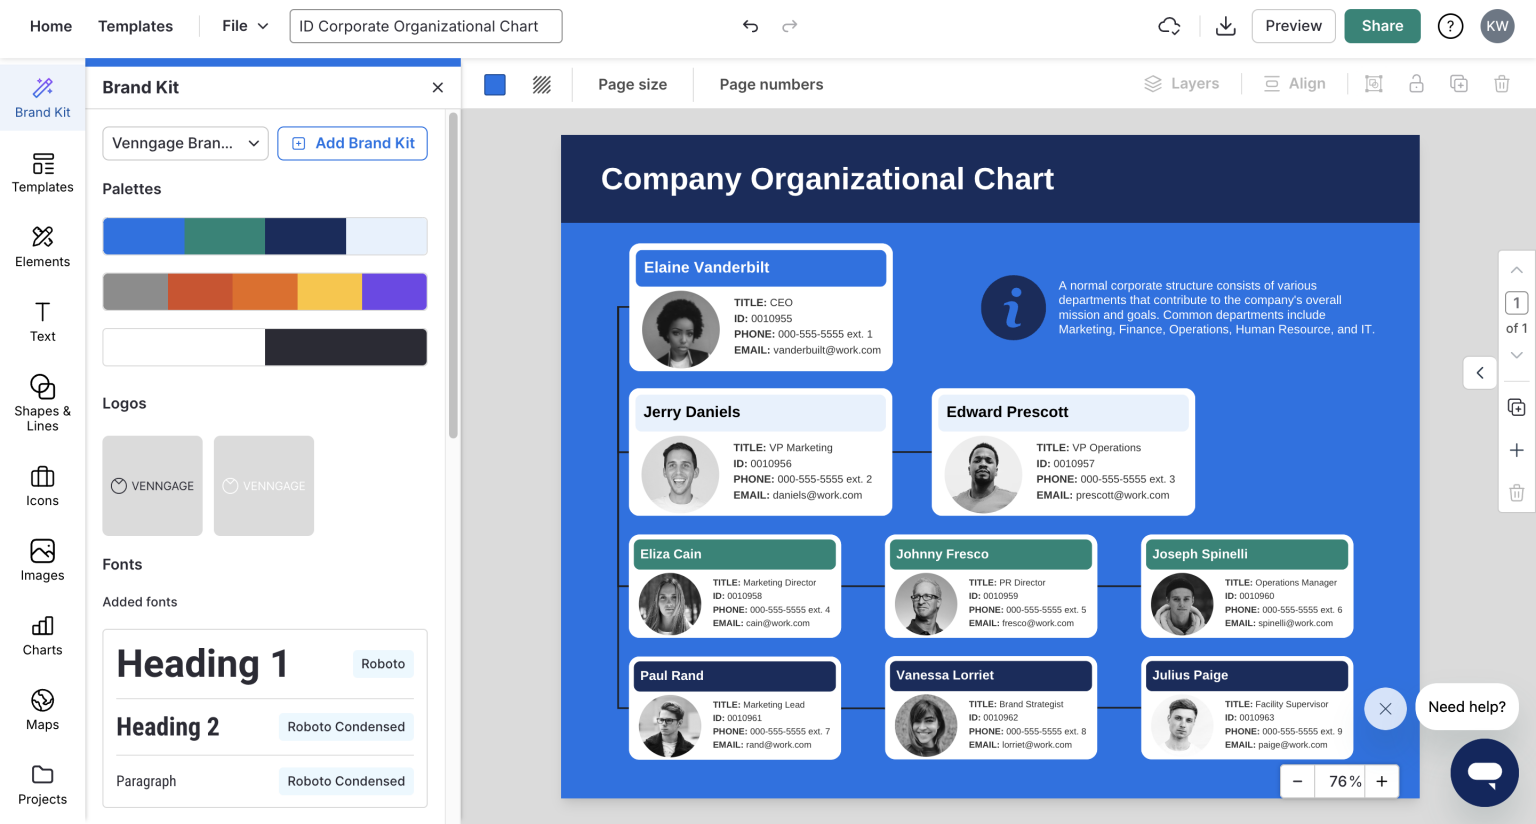Click the undo arrow
This screenshot has width=1536, height=824.
point(750,26)
